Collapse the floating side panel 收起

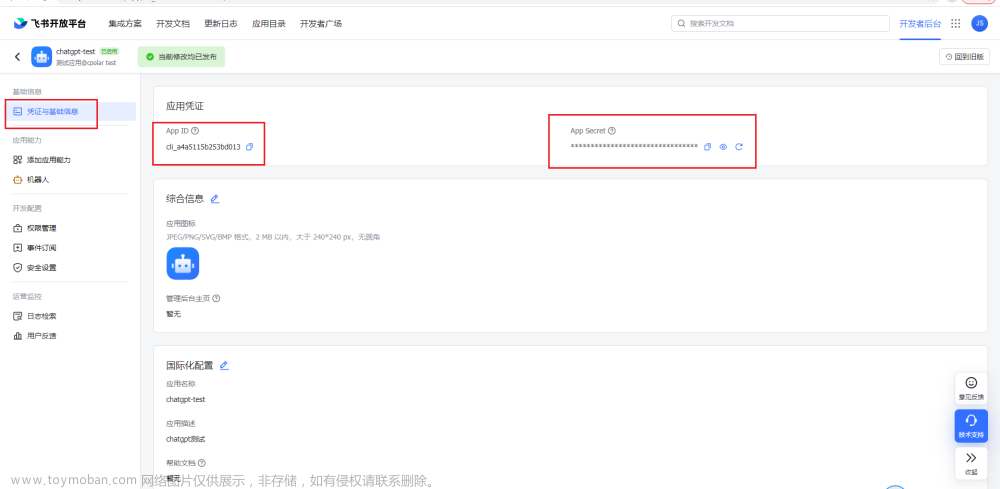971,463
